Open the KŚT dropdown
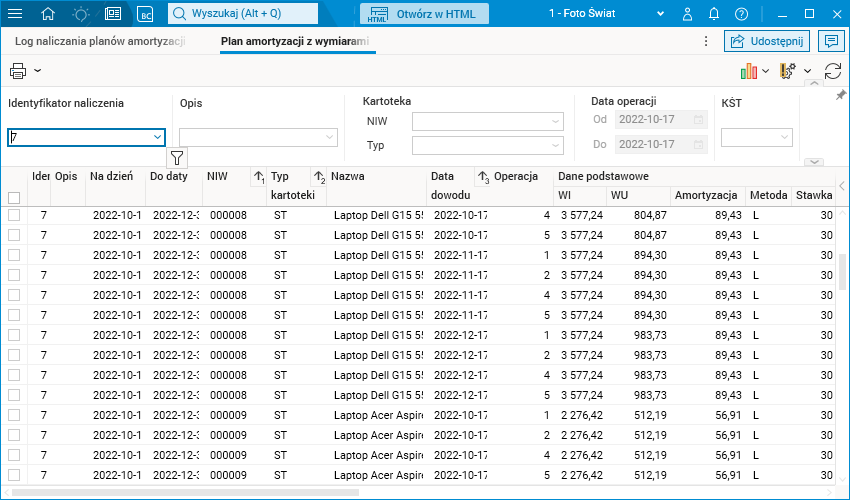The height and width of the screenshot is (500, 850). pos(784,138)
